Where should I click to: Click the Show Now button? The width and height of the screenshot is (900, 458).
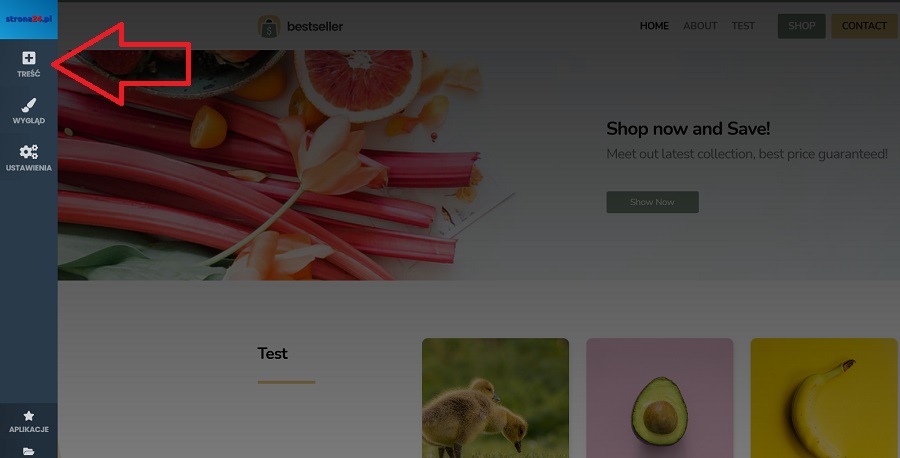click(x=653, y=202)
